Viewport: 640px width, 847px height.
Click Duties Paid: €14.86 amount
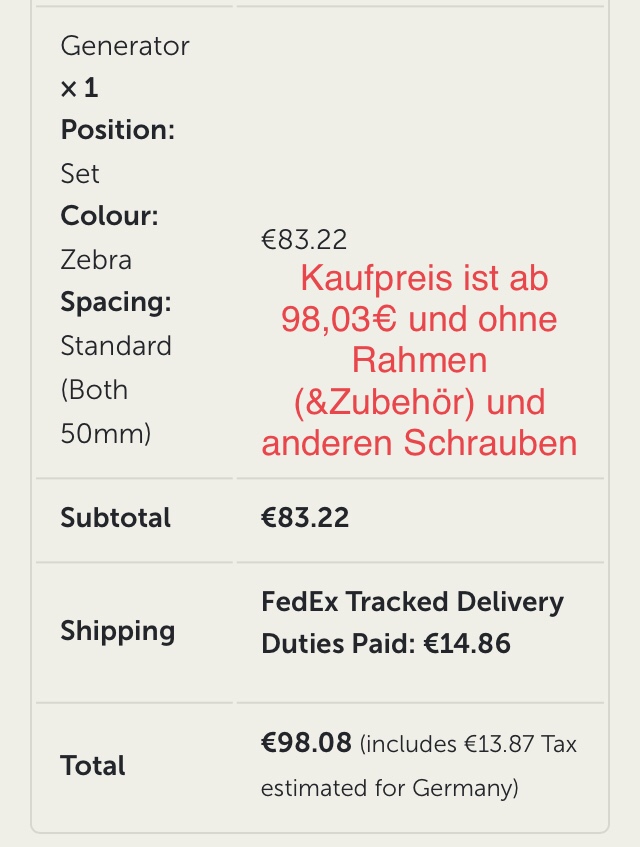[386, 643]
